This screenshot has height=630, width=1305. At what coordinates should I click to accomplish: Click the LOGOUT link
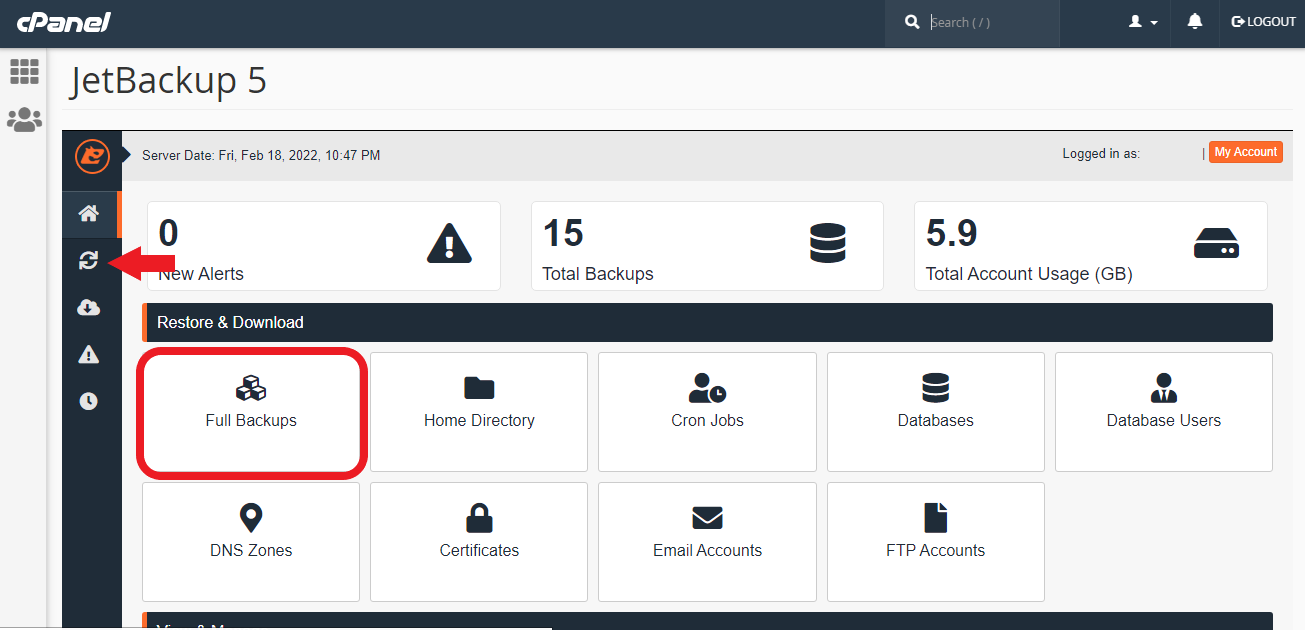[x=1263, y=22]
